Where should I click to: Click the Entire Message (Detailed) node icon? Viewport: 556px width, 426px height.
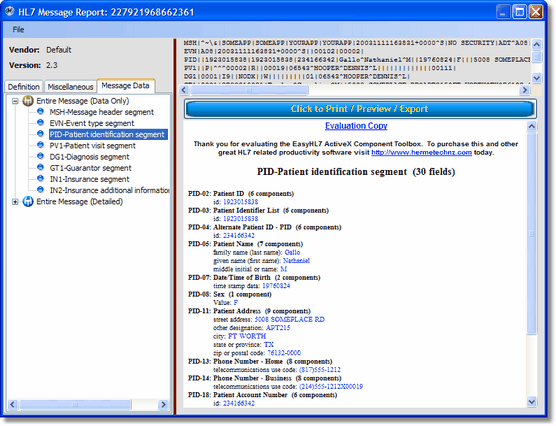pyautogui.click(x=28, y=202)
